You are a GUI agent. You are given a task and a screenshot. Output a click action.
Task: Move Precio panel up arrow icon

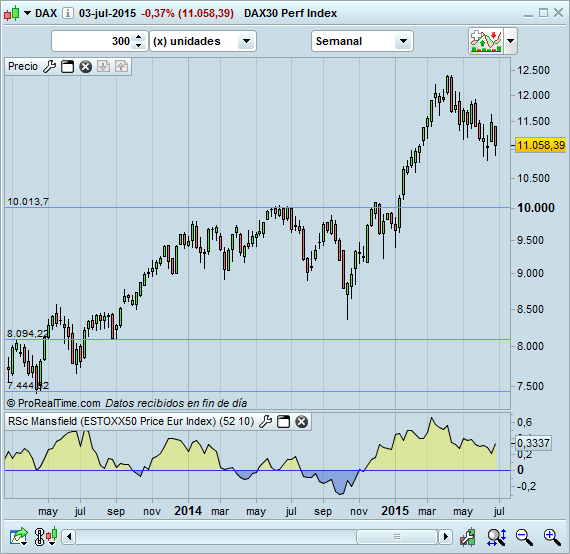(121, 67)
